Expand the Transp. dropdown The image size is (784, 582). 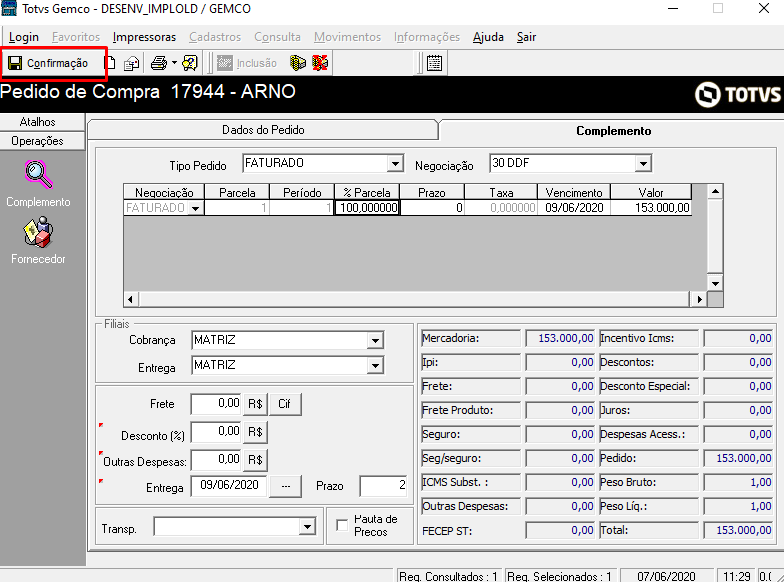(307, 526)
